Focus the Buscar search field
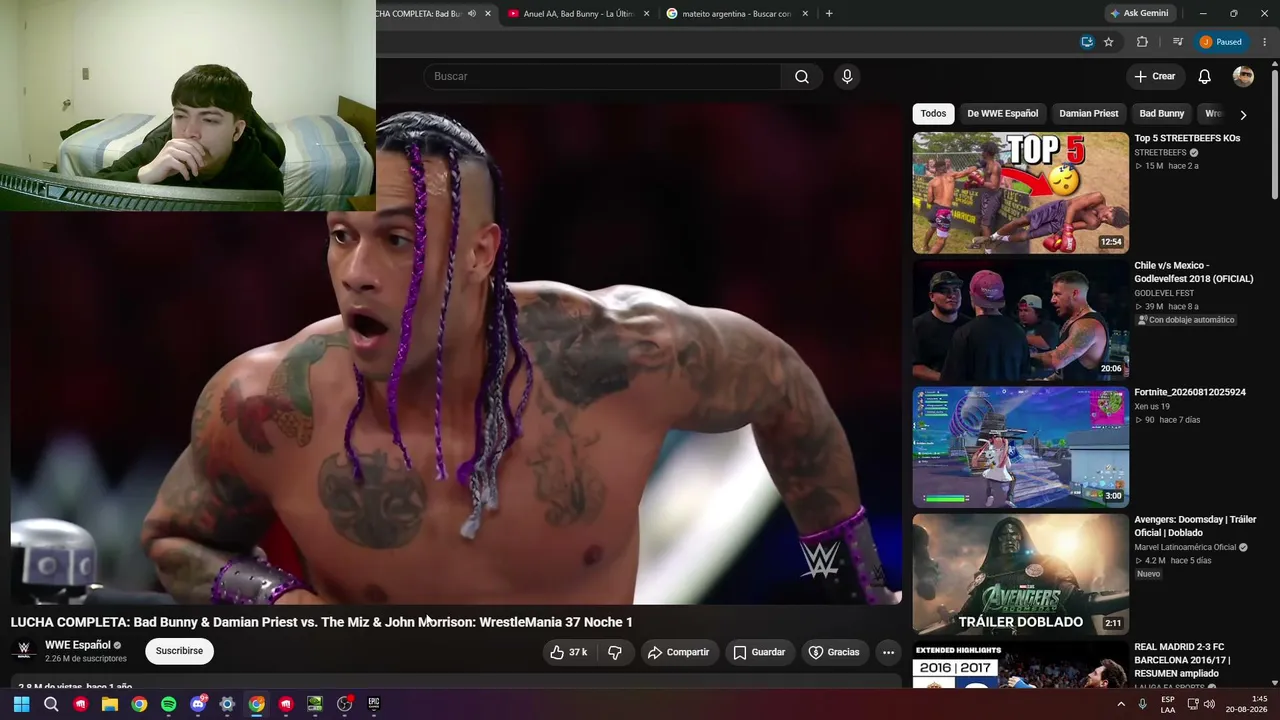Image resolution: width=1280 pixels, height=720 pixels. [x=603, y=76]
